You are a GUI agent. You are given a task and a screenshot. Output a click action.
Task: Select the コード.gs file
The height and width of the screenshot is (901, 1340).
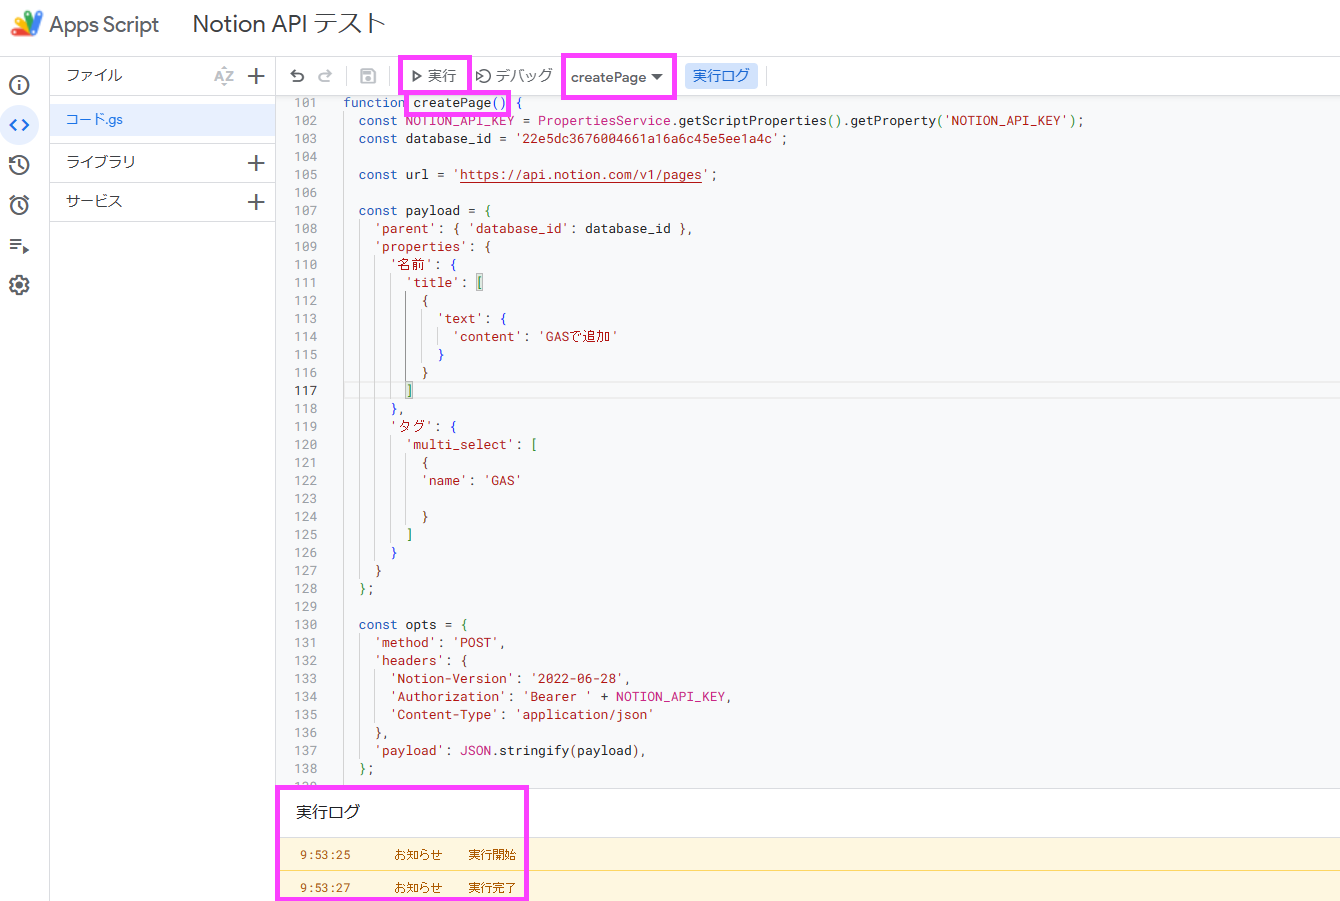tap(162, 120)
